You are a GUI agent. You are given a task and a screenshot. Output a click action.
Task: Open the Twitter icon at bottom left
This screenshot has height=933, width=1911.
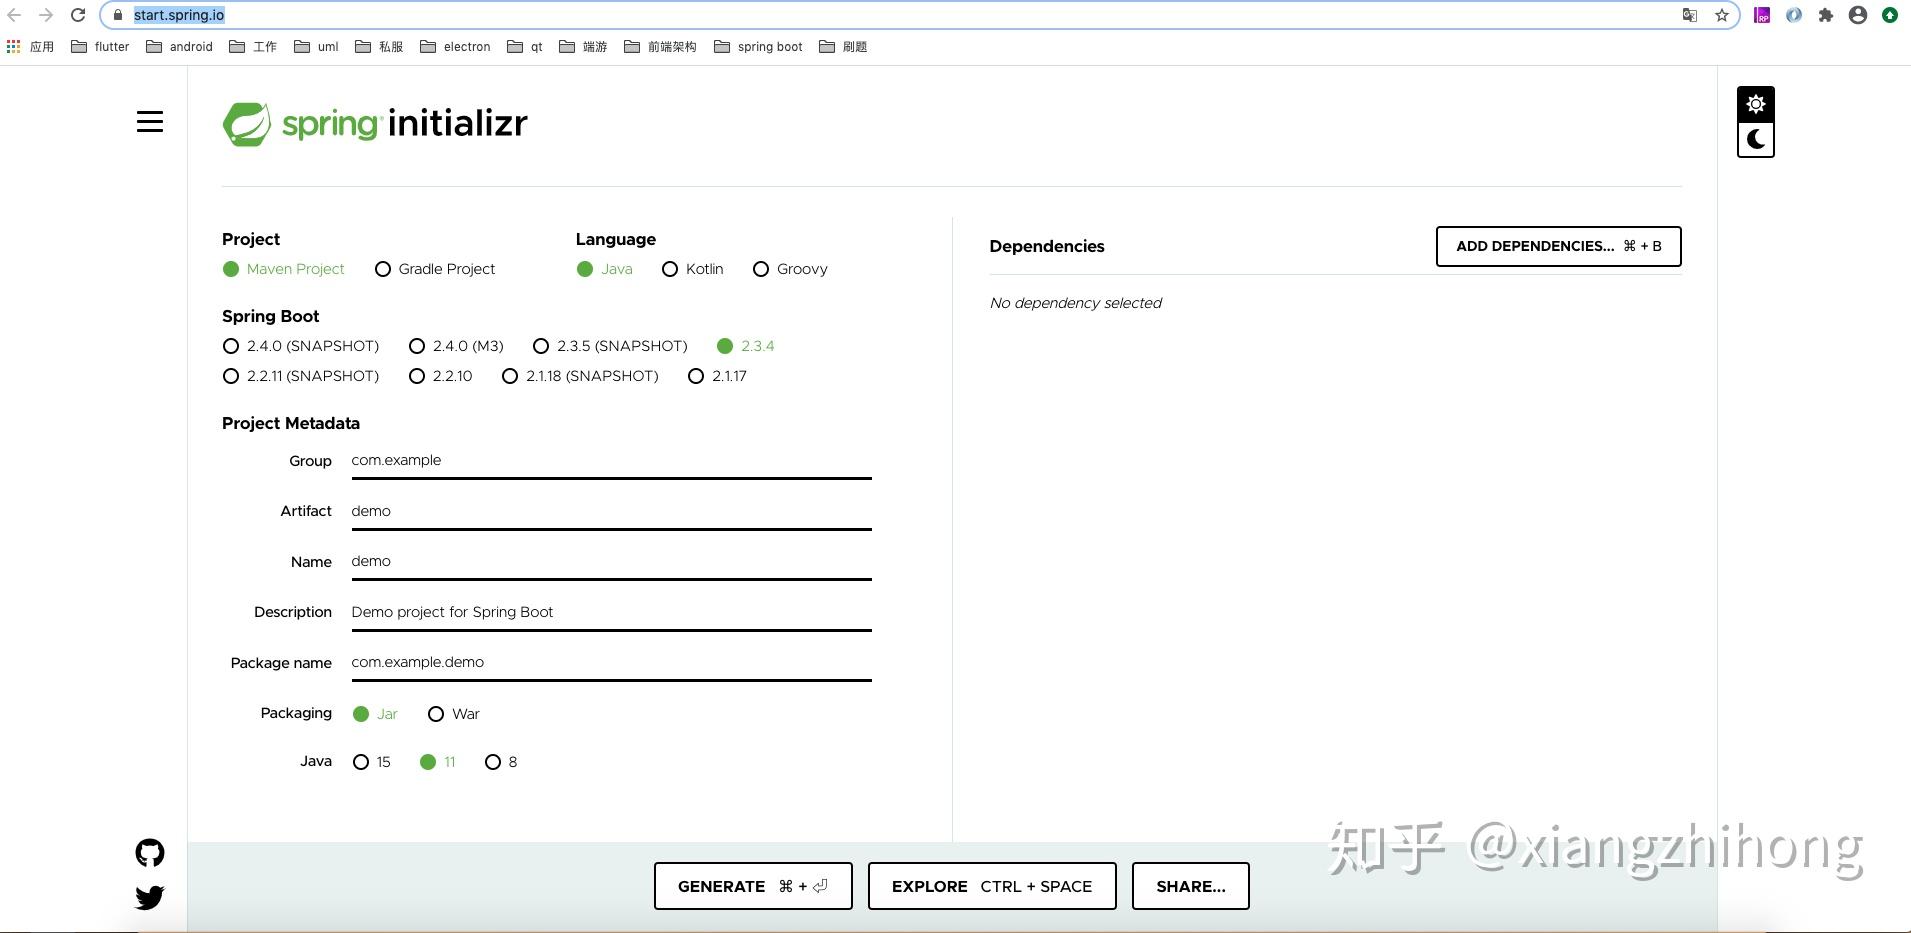tap(149, 897)
